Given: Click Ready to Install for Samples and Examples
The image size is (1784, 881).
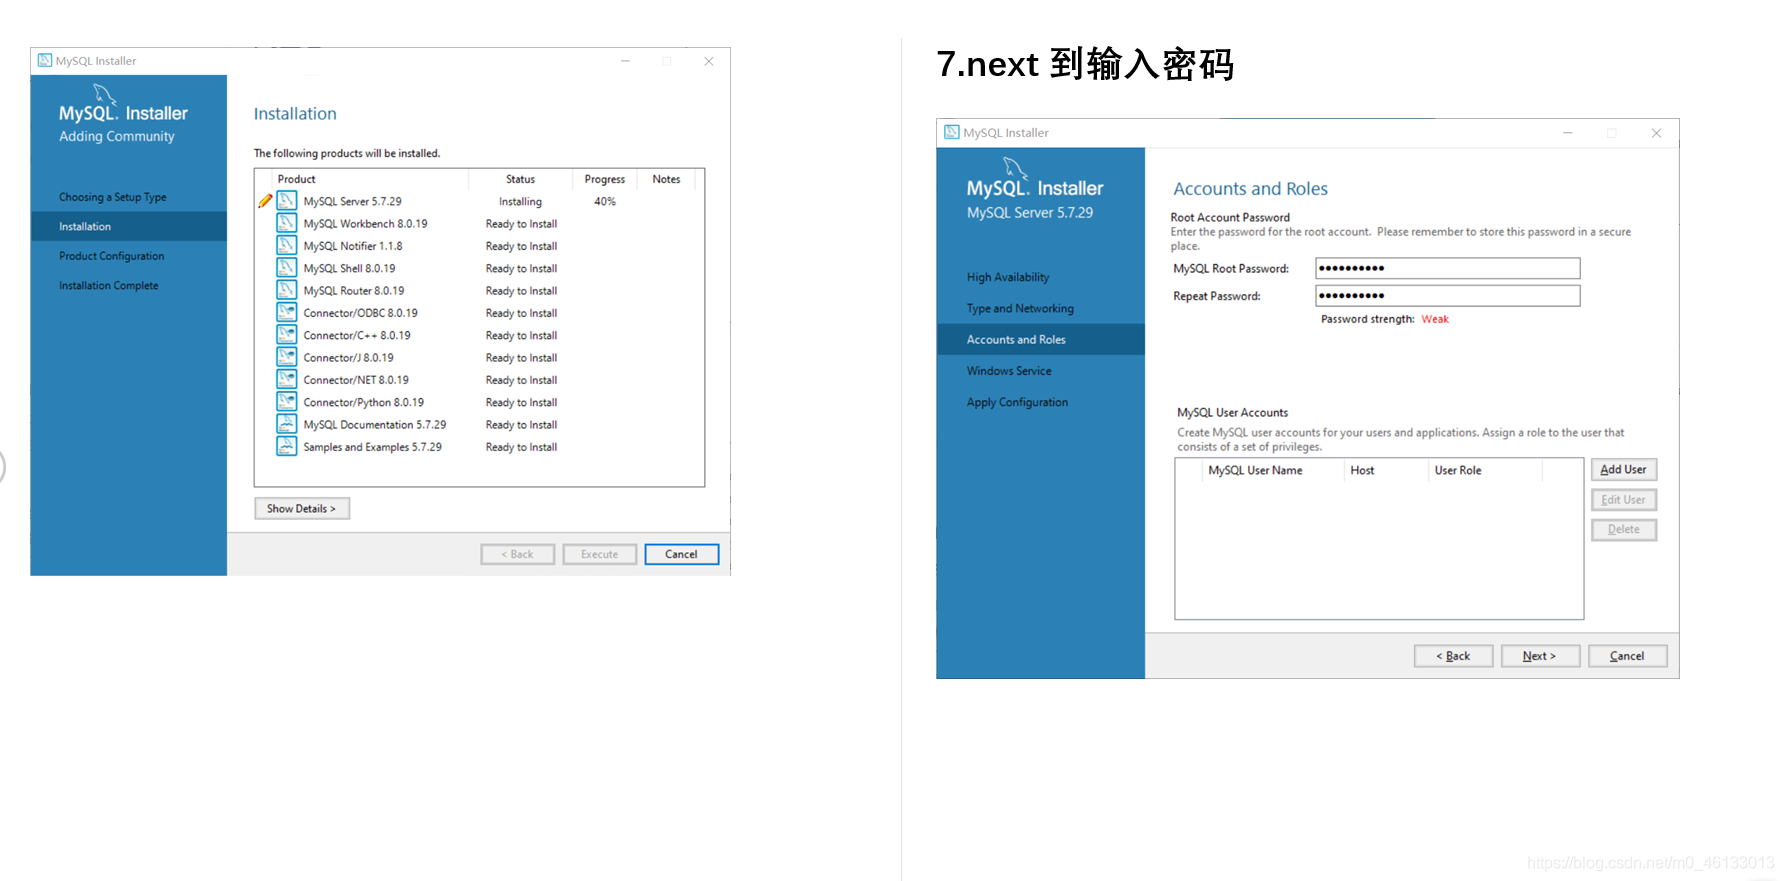Looking at the screenshot, I should point(521,447).
